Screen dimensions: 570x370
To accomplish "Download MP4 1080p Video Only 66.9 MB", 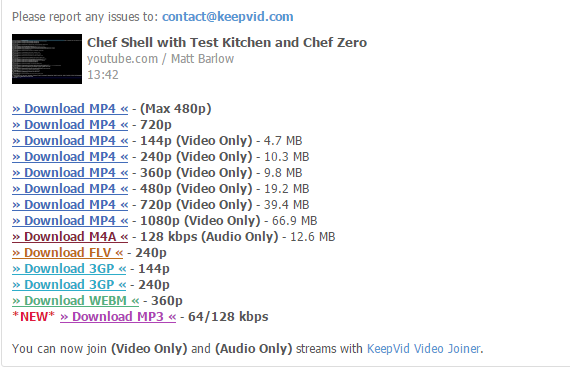I will point(70,221).
